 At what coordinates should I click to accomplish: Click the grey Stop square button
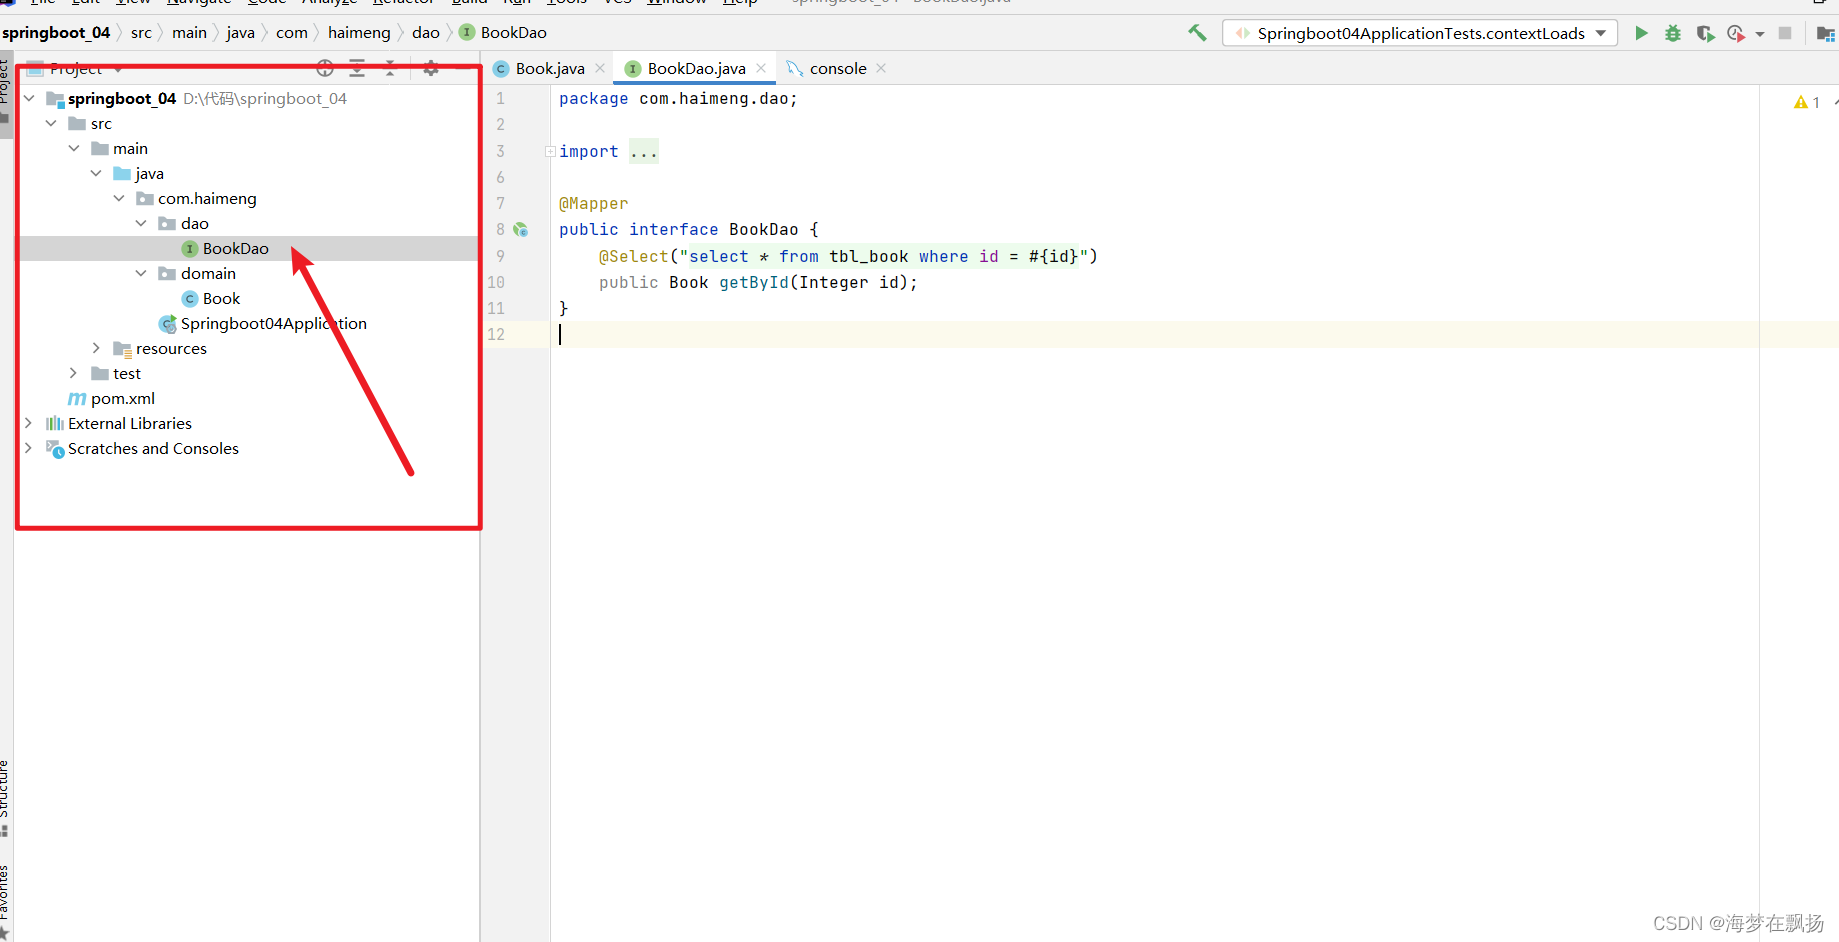[x=1785, y=33]
